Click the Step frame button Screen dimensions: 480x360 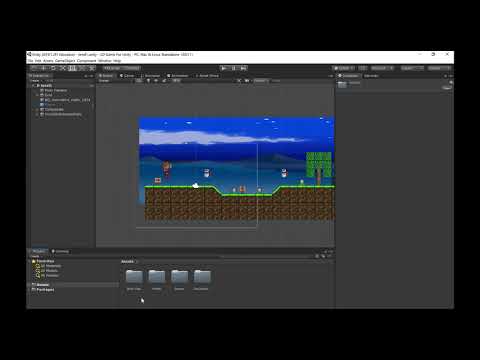[243, 68]
